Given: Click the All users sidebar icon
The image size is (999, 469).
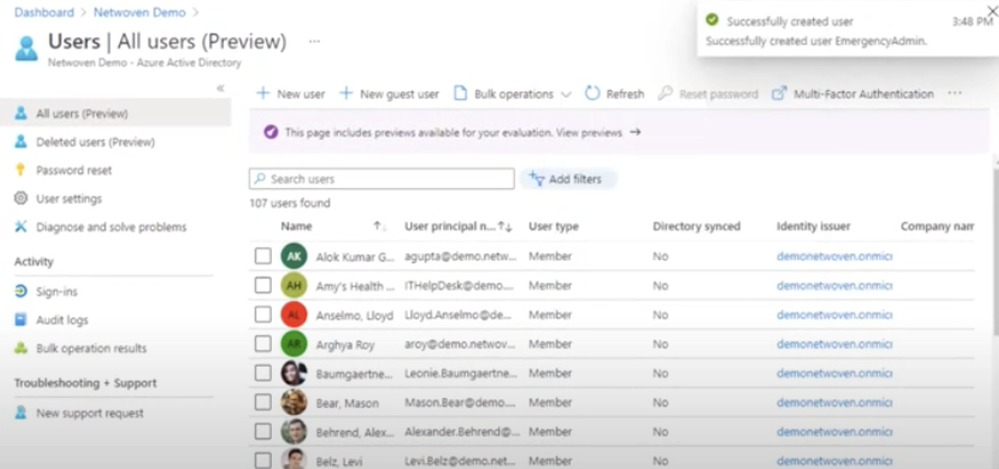Looking at the screenshot, I should click(21, 113).
